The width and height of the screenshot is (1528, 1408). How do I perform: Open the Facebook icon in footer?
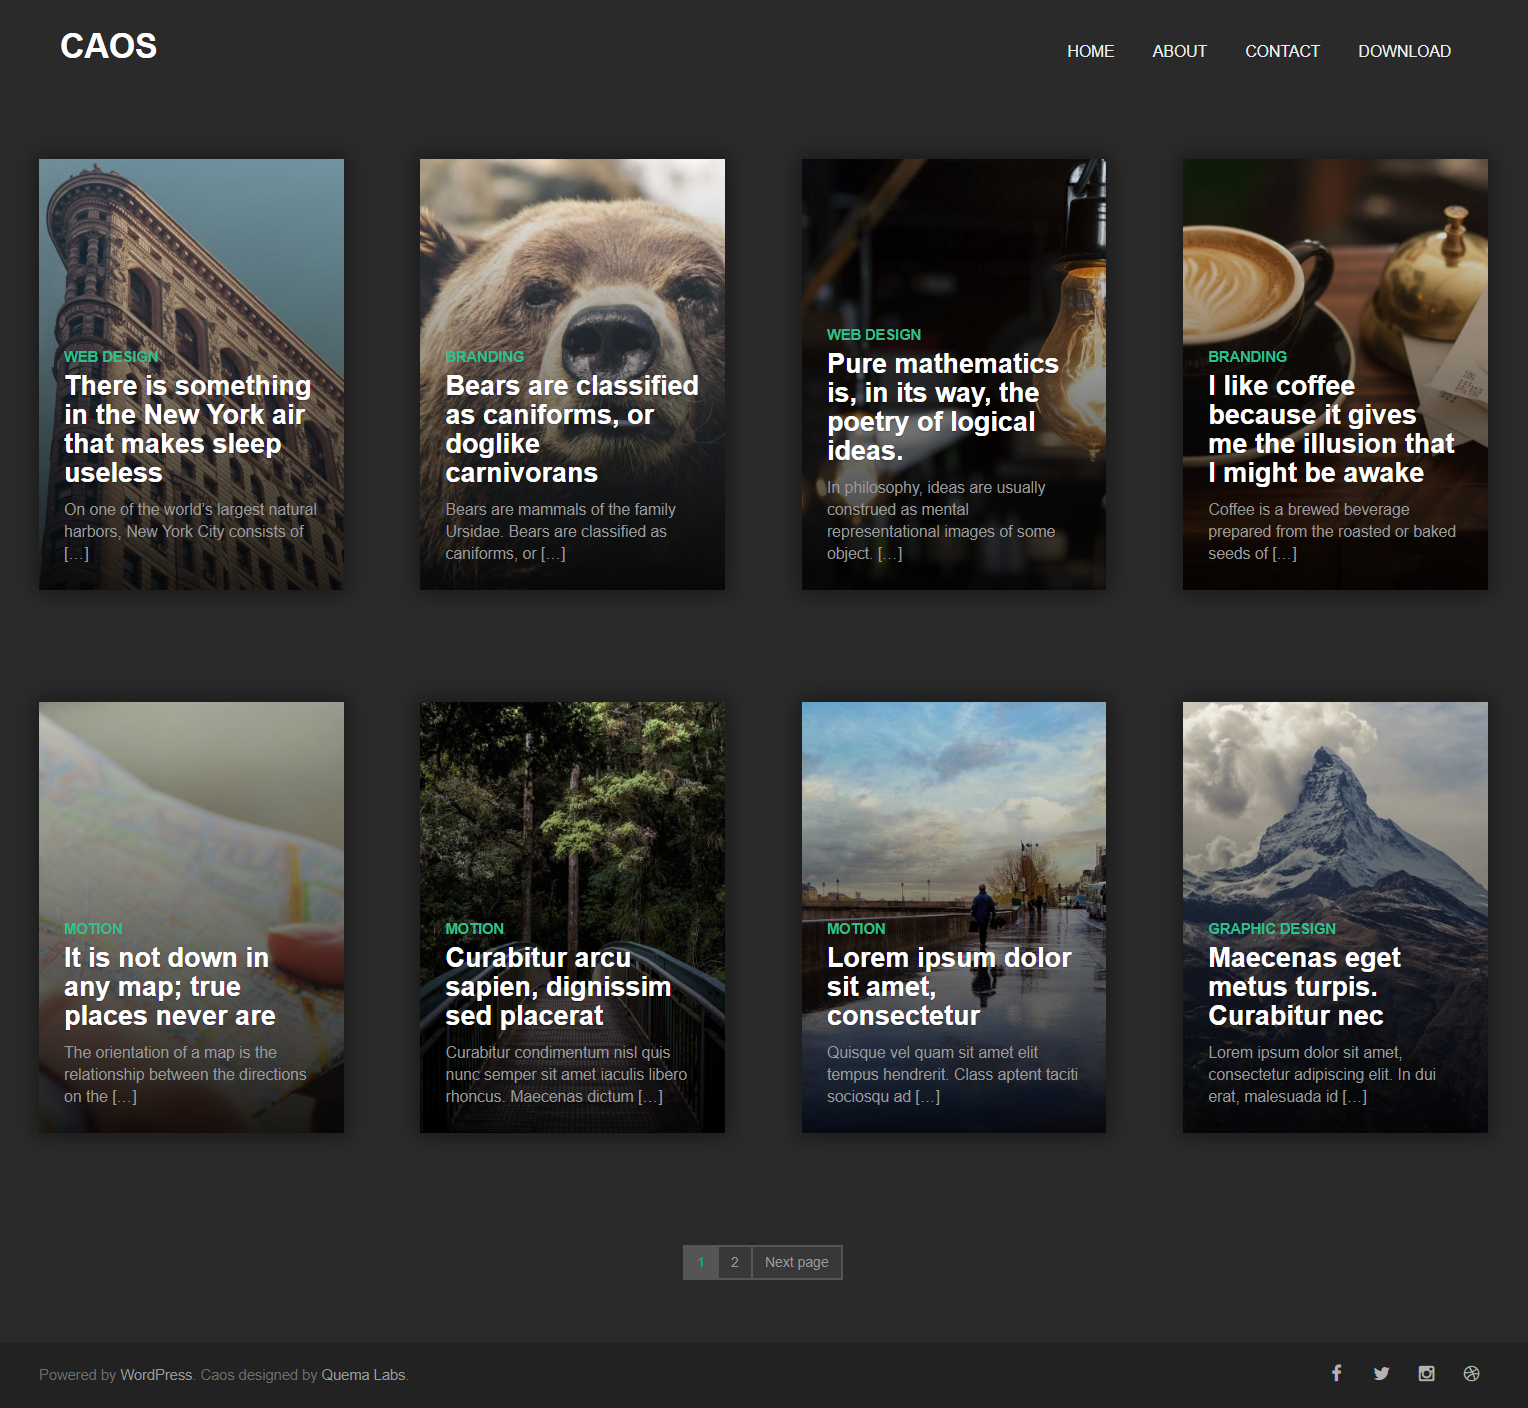pos(1336,1373)
